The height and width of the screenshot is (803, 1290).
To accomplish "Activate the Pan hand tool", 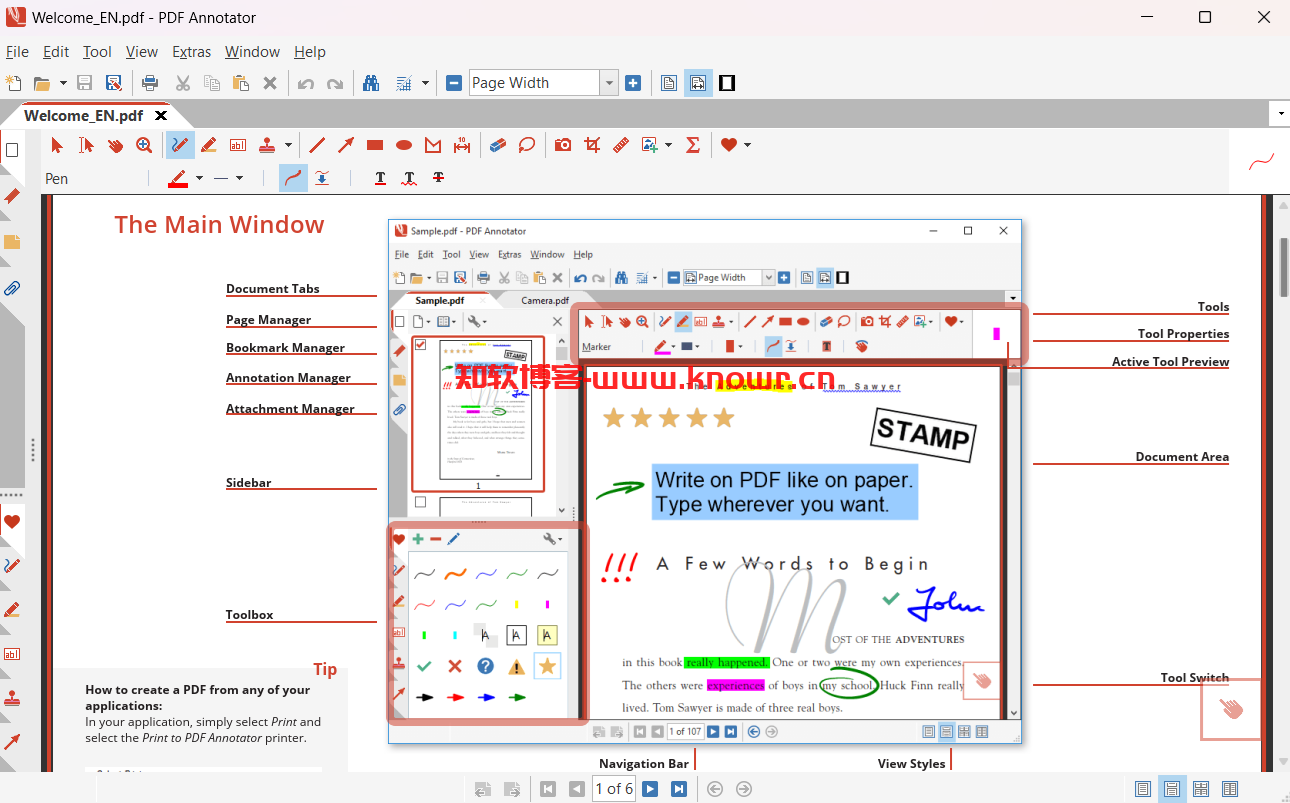I will tap(115, 145).
